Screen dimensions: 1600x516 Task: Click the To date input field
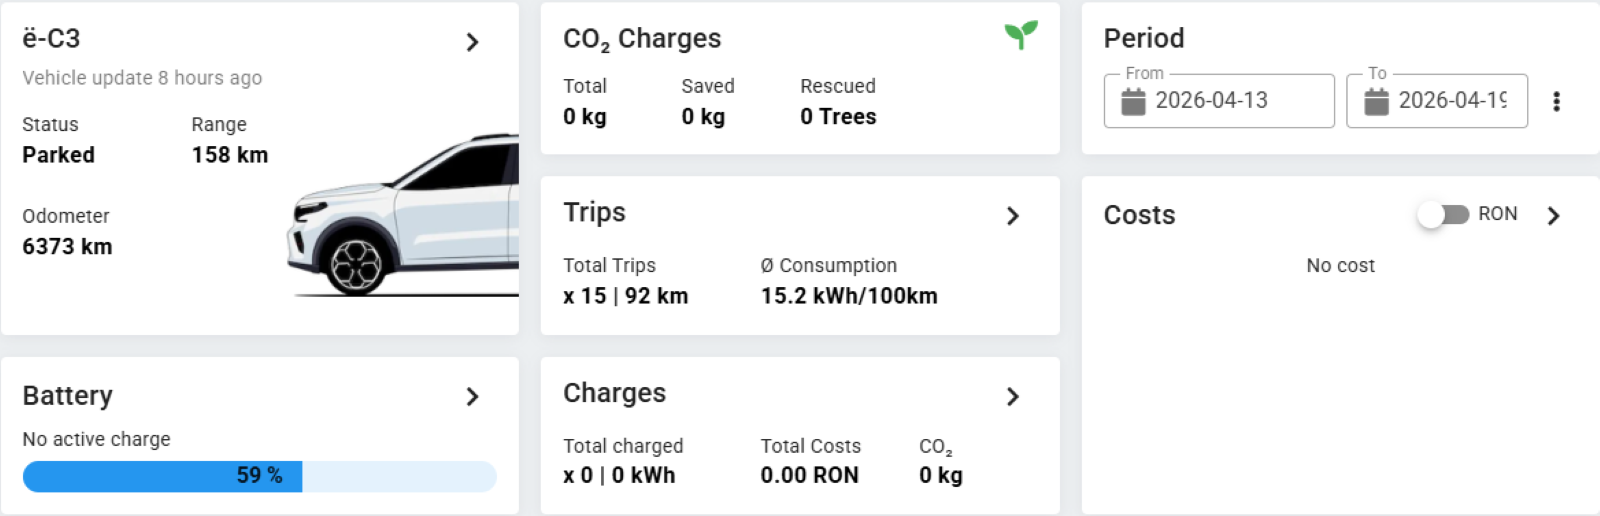click(x=1452, y=101)
